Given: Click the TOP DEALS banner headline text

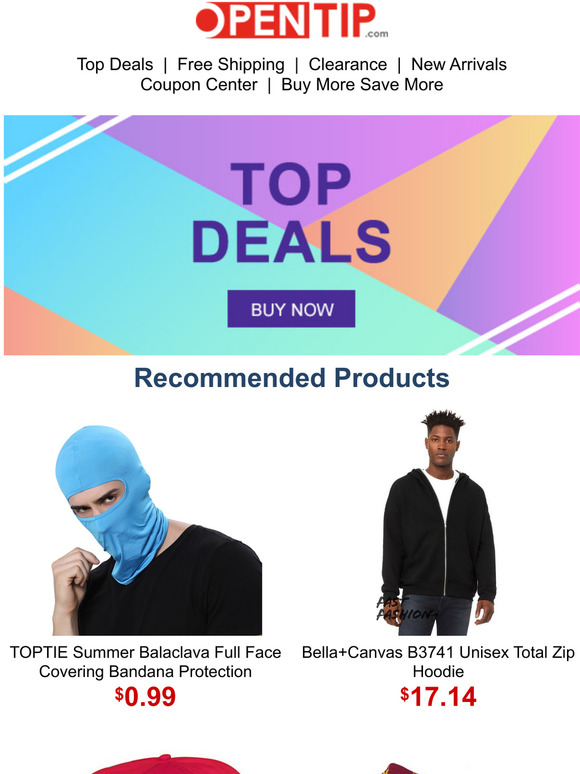Looking at the screenshot, I should [291, 212].
